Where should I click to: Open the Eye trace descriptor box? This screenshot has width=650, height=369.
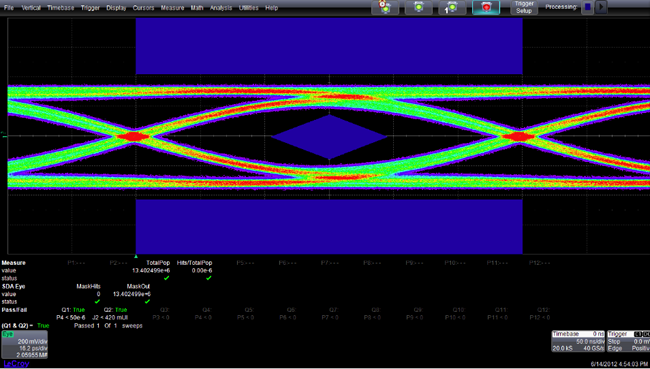[x=24, y=345]
